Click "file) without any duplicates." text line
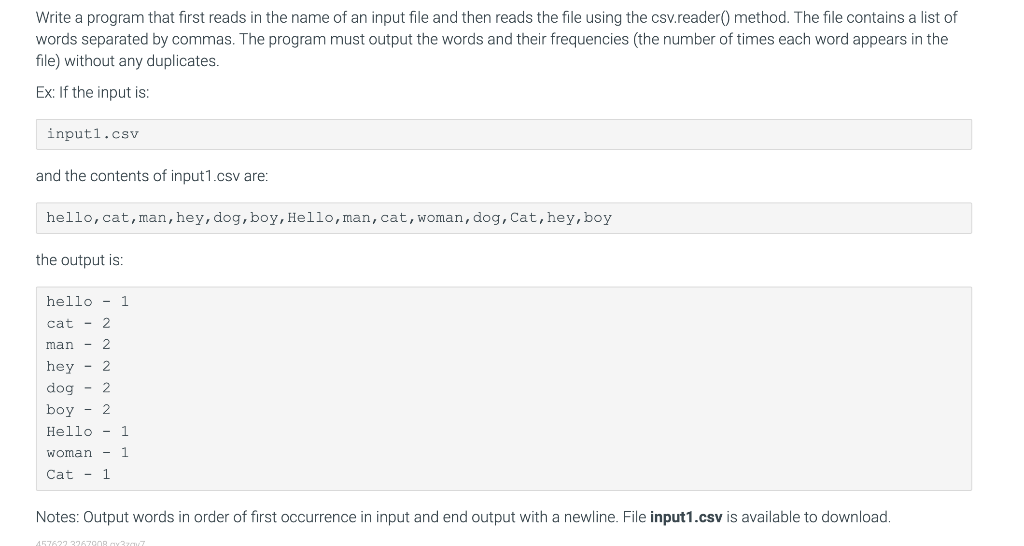 pyautogui.click(x=127, y=61)
